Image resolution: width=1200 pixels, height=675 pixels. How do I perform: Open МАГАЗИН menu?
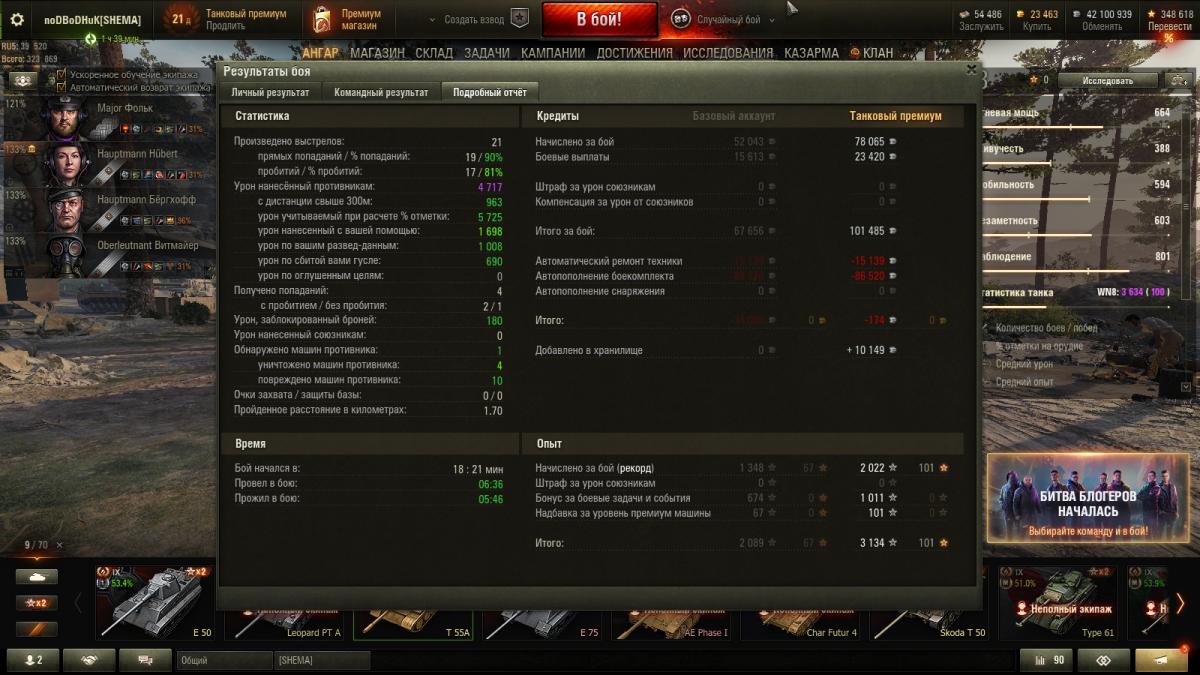click(x=378, y=53)
